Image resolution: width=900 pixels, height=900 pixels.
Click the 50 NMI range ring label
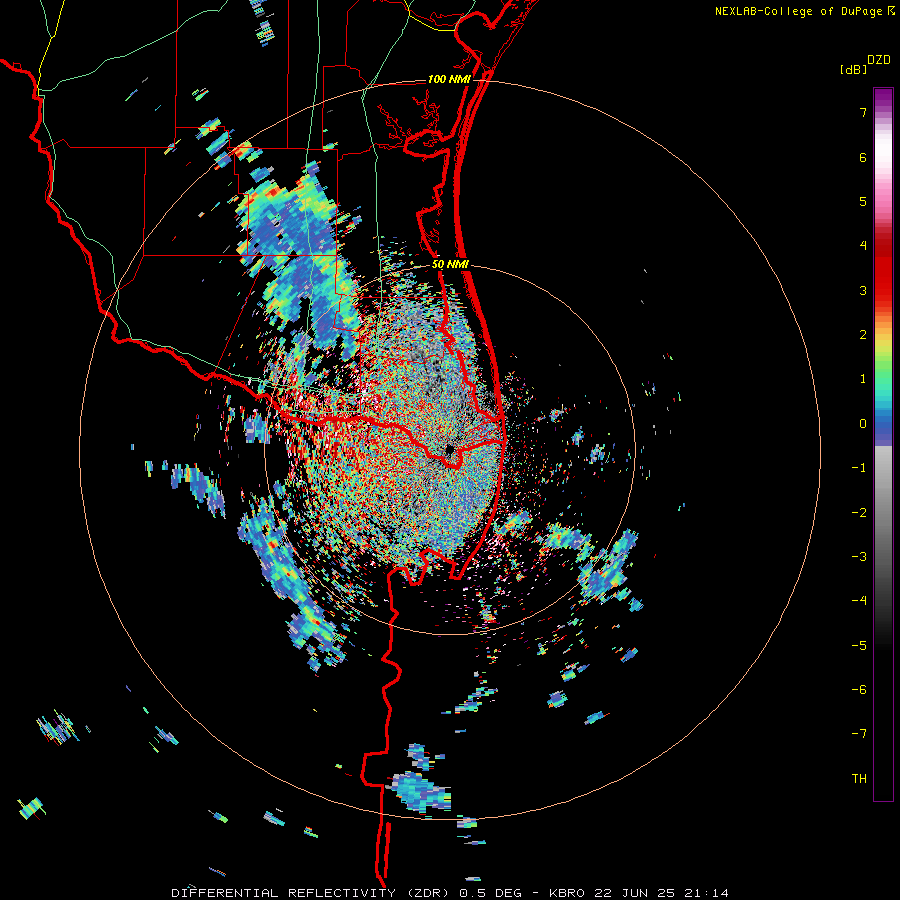[x=450, y=265]
